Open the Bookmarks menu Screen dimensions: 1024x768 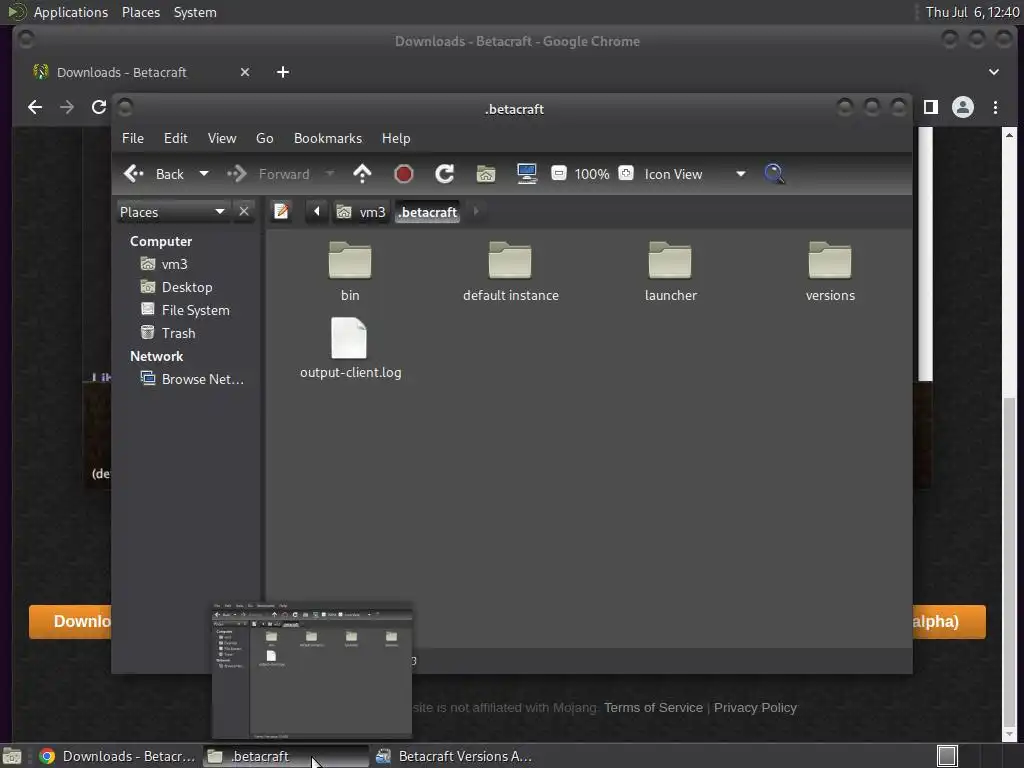(328, 138)
